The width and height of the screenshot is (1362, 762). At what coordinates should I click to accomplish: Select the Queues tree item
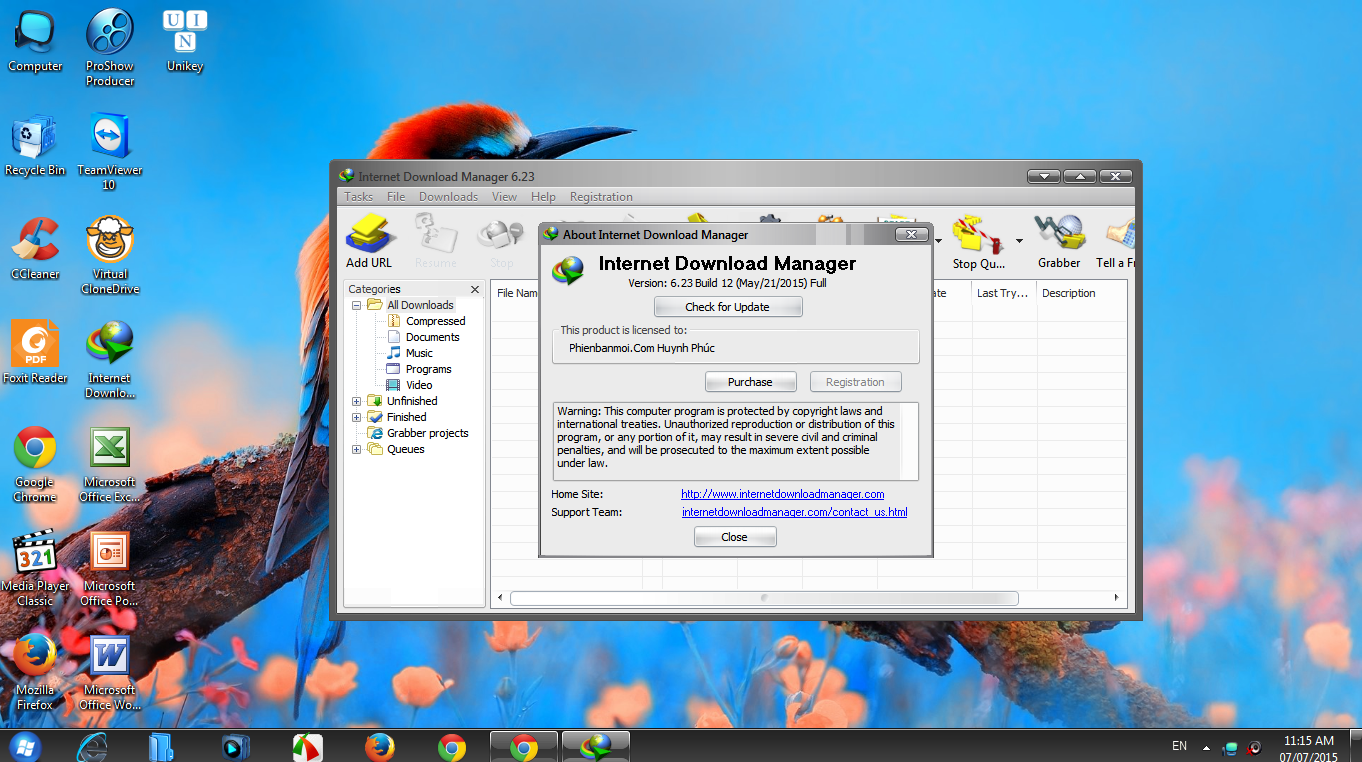[405, 449]
